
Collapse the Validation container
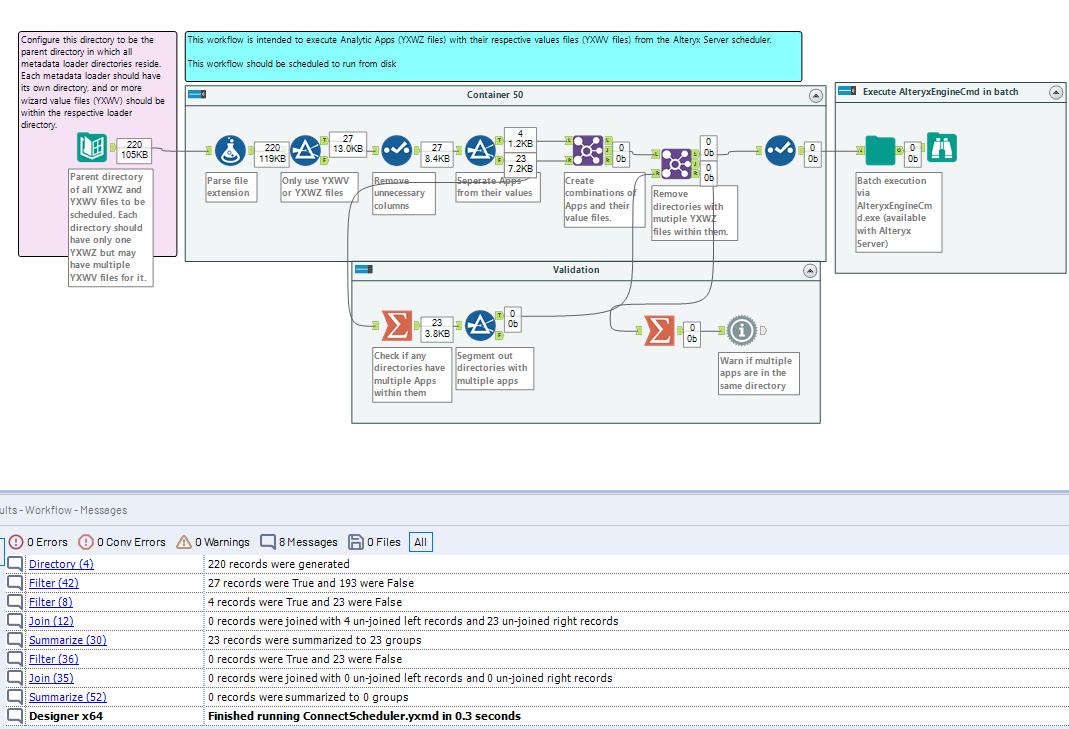tap(810, 270)
